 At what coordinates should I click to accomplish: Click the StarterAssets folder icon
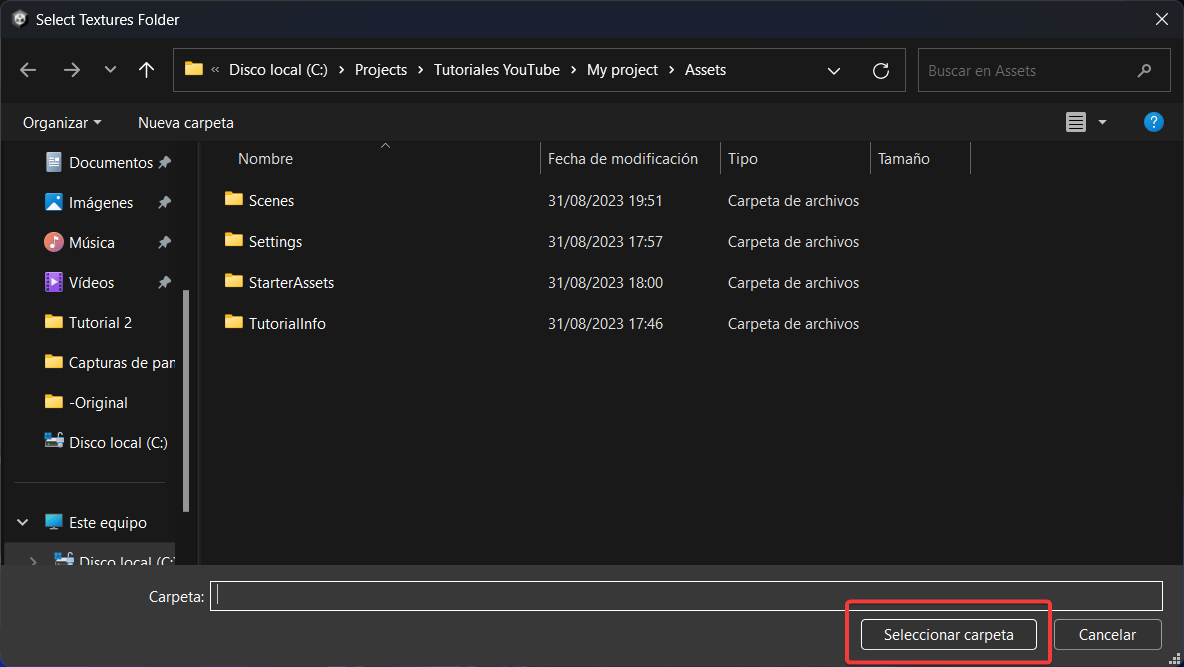pos(234,281)
